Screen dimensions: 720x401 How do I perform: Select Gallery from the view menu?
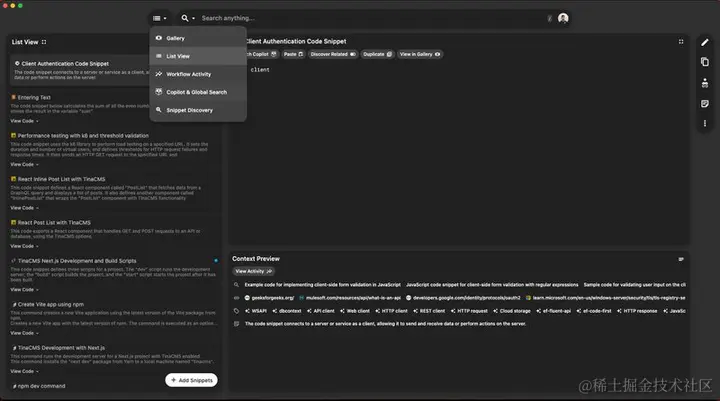pos(198,38)
